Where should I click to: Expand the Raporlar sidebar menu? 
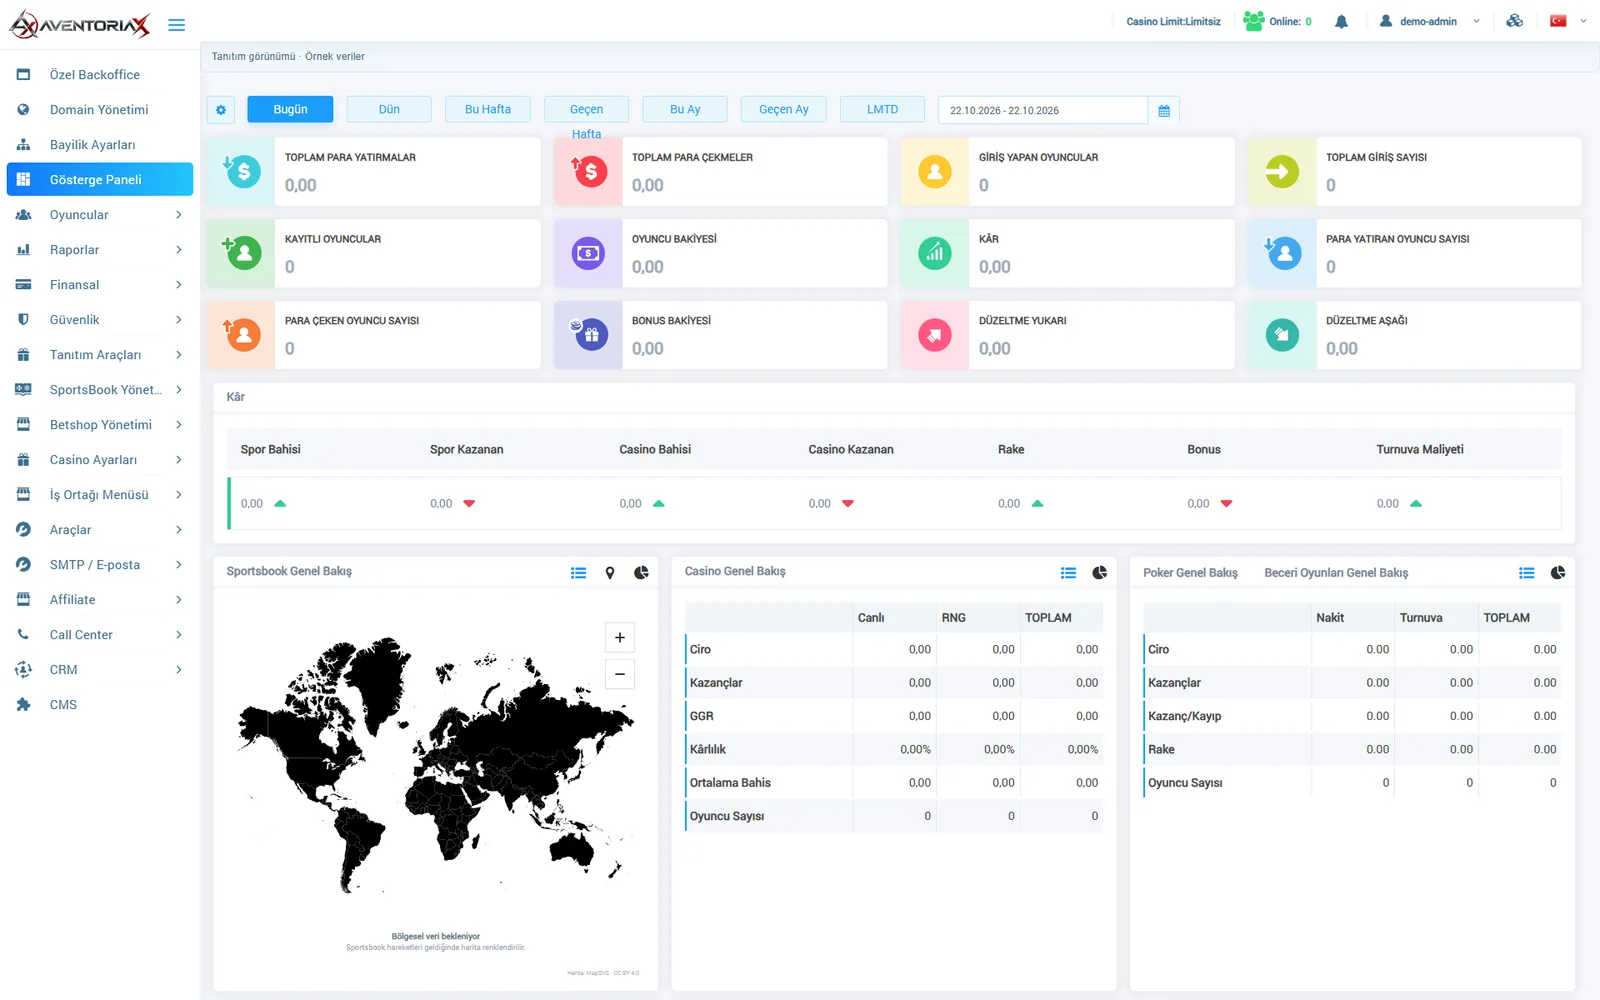click(100, 250)
